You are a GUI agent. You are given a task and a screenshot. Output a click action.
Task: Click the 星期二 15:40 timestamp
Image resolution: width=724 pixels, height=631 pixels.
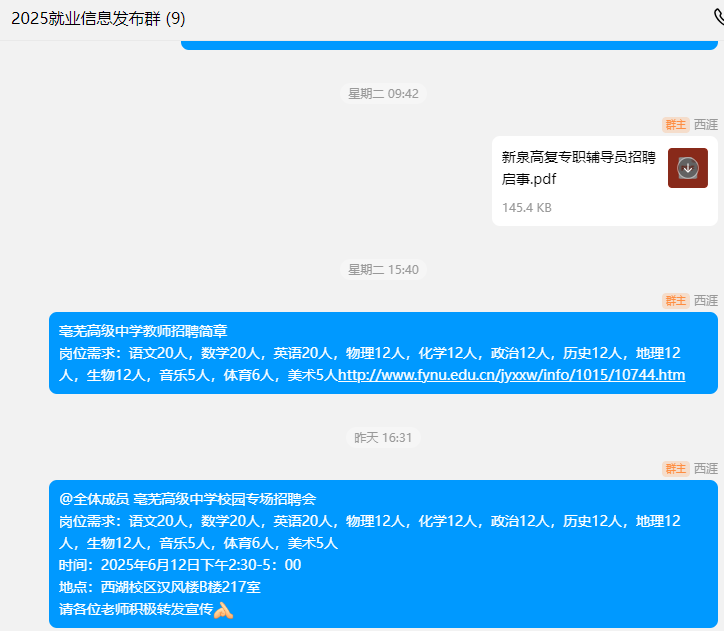[383, 270]
